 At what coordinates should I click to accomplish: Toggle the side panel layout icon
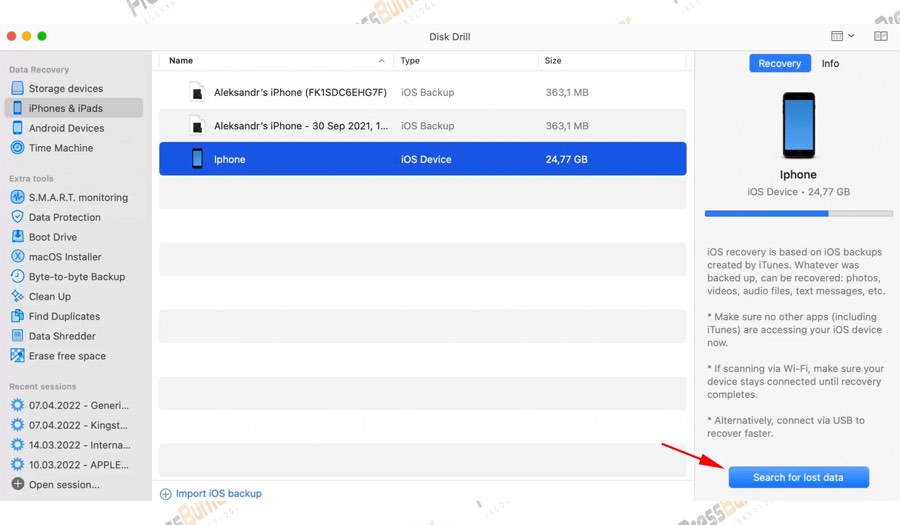pyautogui.click(x=880, y=36)
